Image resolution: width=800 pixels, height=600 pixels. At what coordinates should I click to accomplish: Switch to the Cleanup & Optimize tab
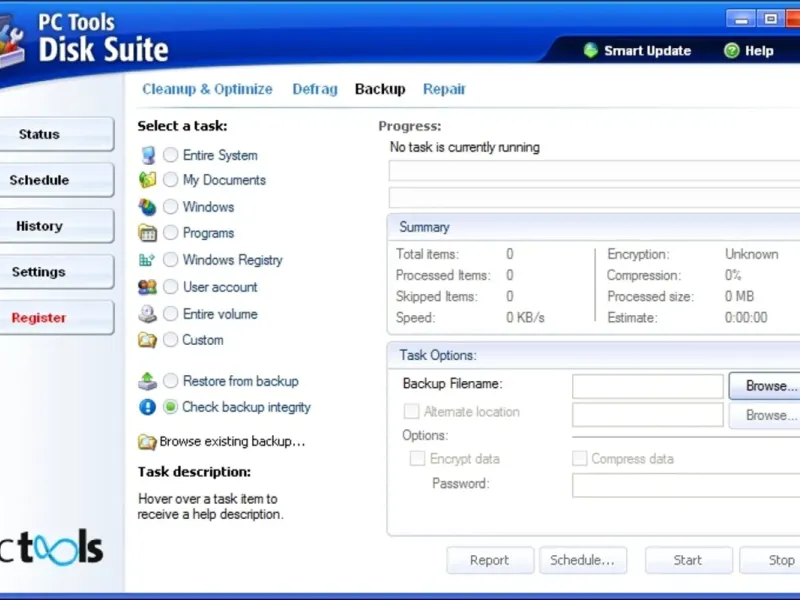coord(207,89)
